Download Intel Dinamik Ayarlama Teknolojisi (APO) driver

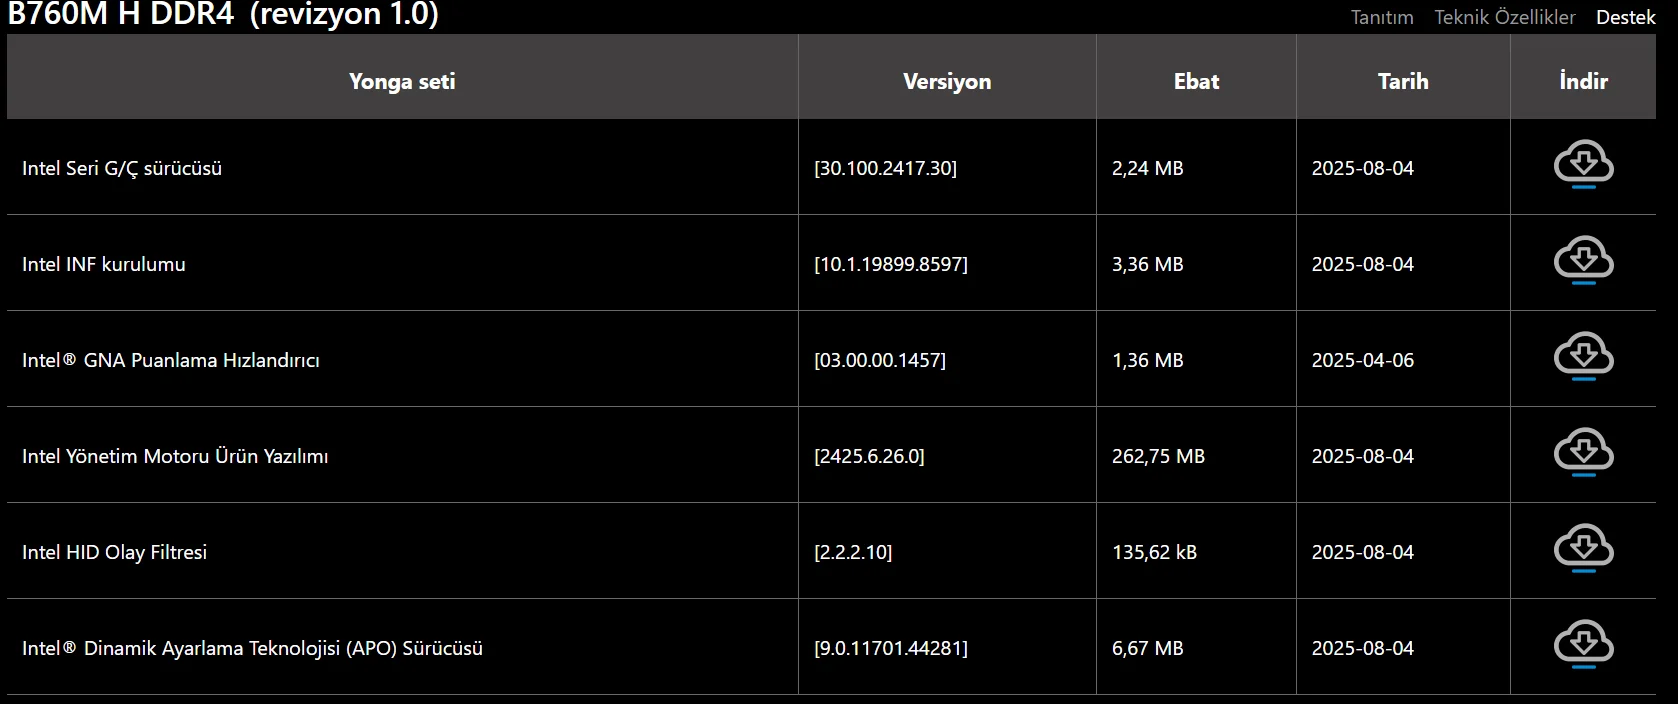coord(1583,645)
